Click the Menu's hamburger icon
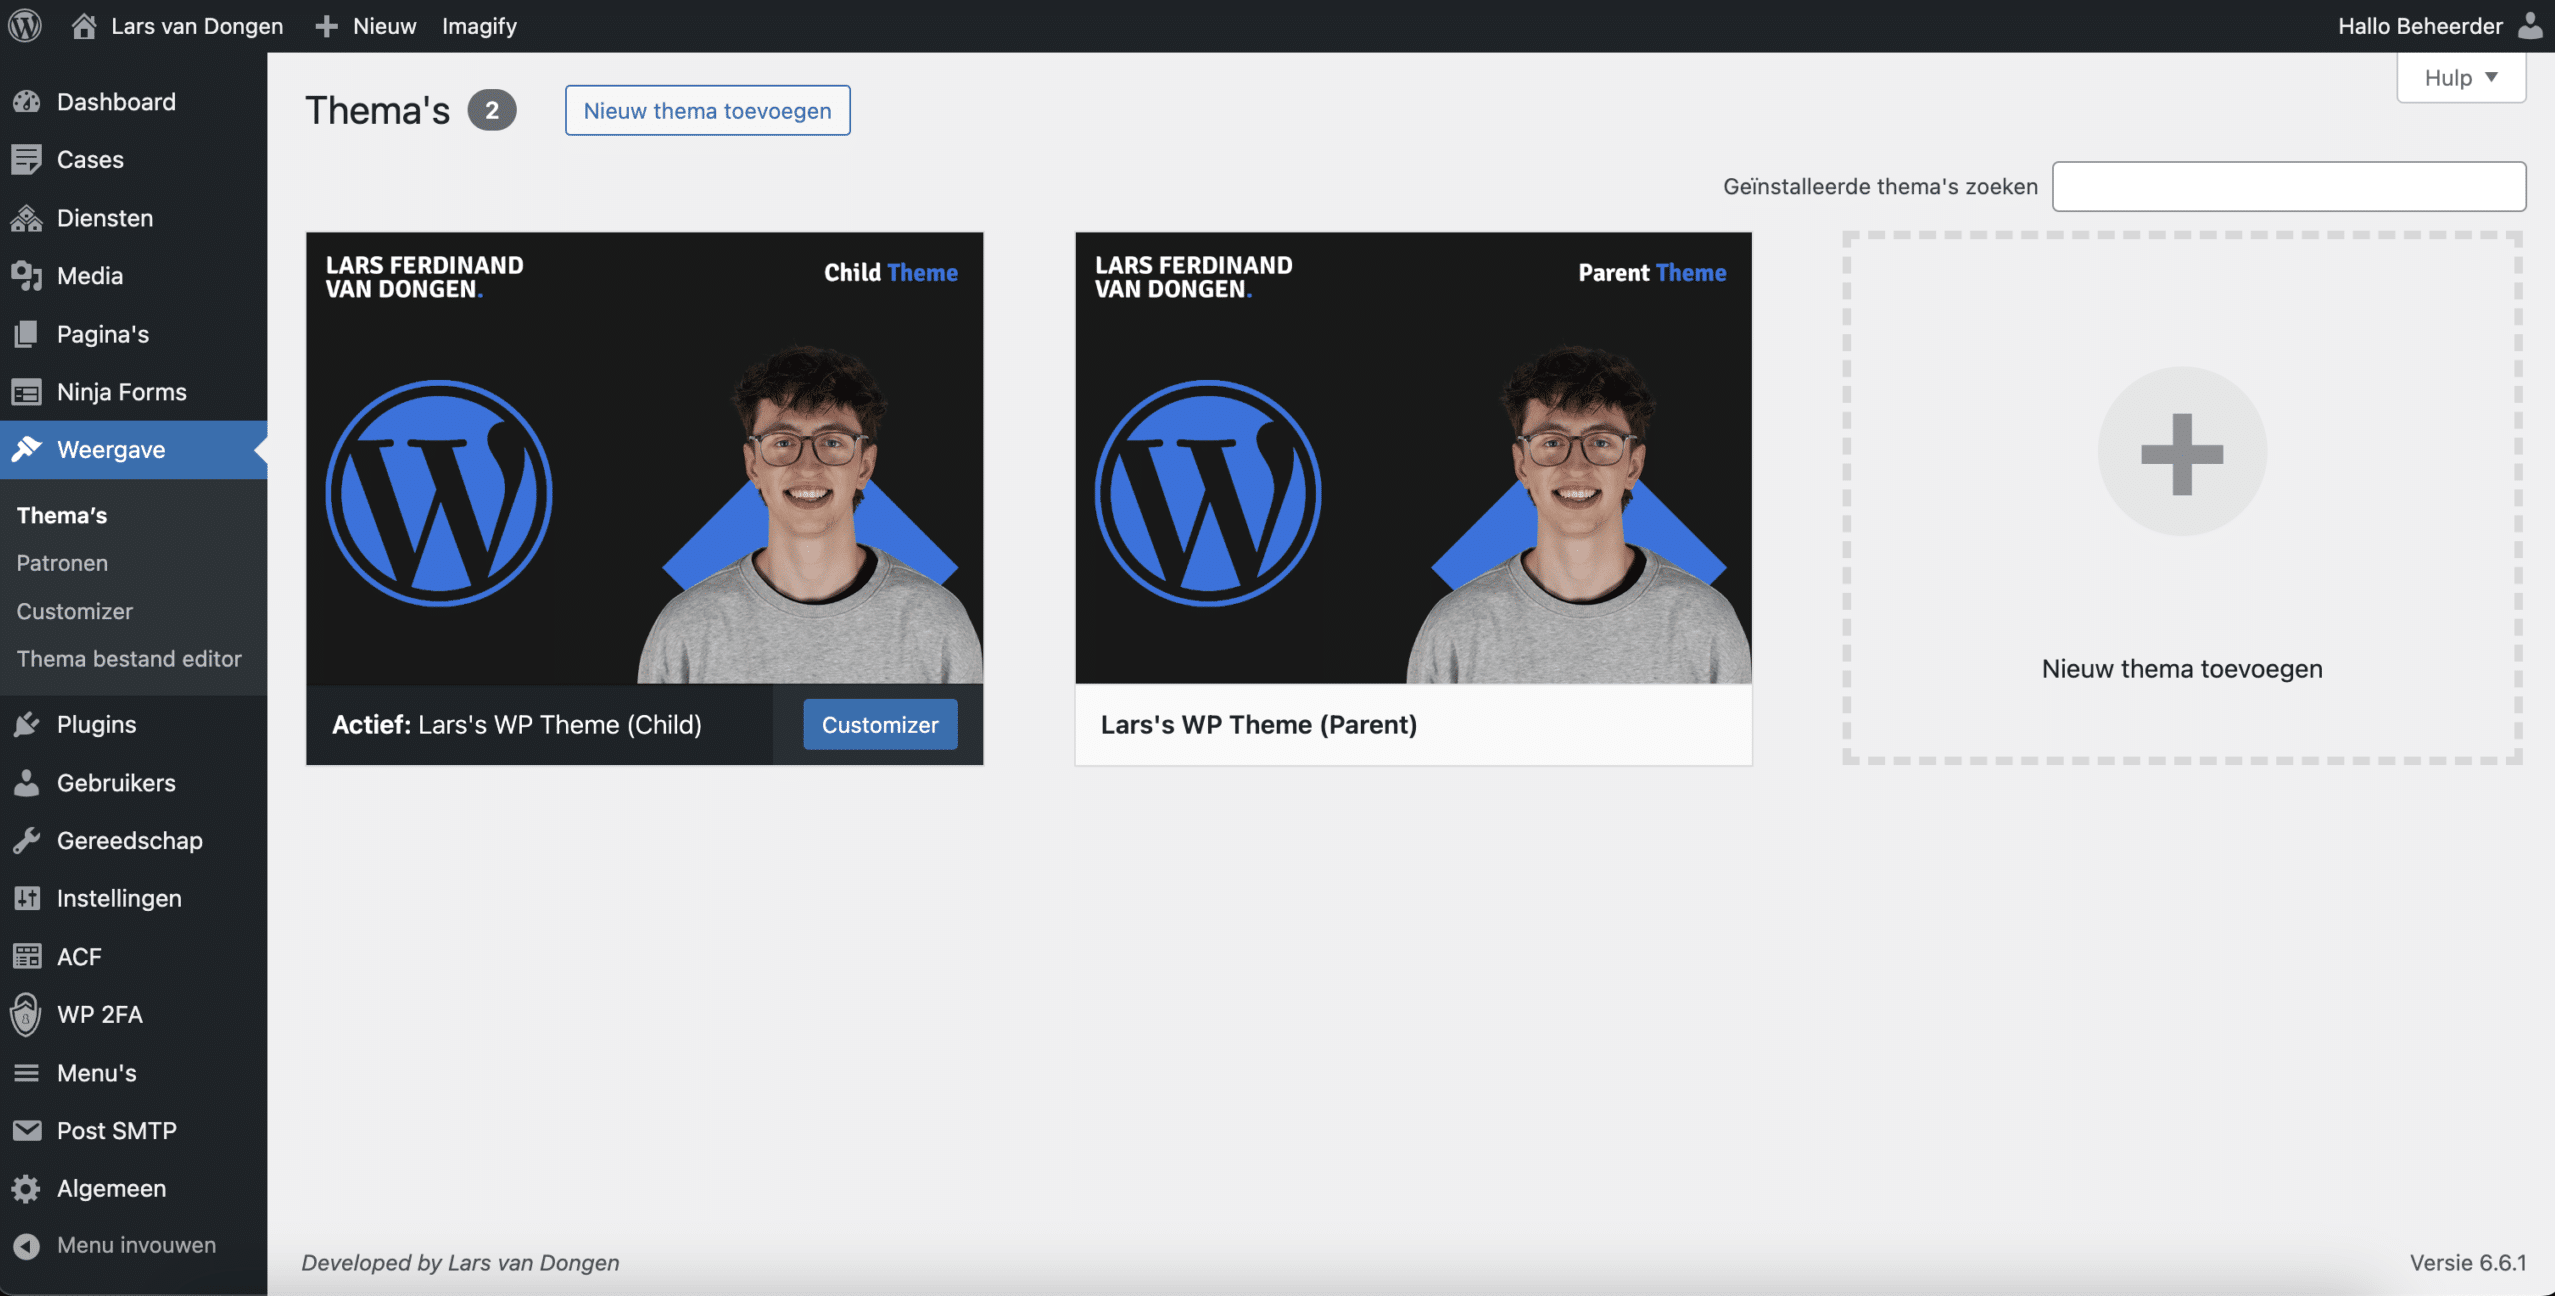This screenshot has width=2555, height=1296. point(27,1073)
